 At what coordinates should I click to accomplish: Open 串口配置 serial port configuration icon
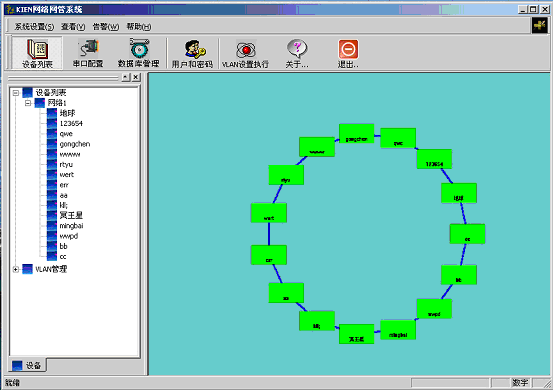pos(88,53)
